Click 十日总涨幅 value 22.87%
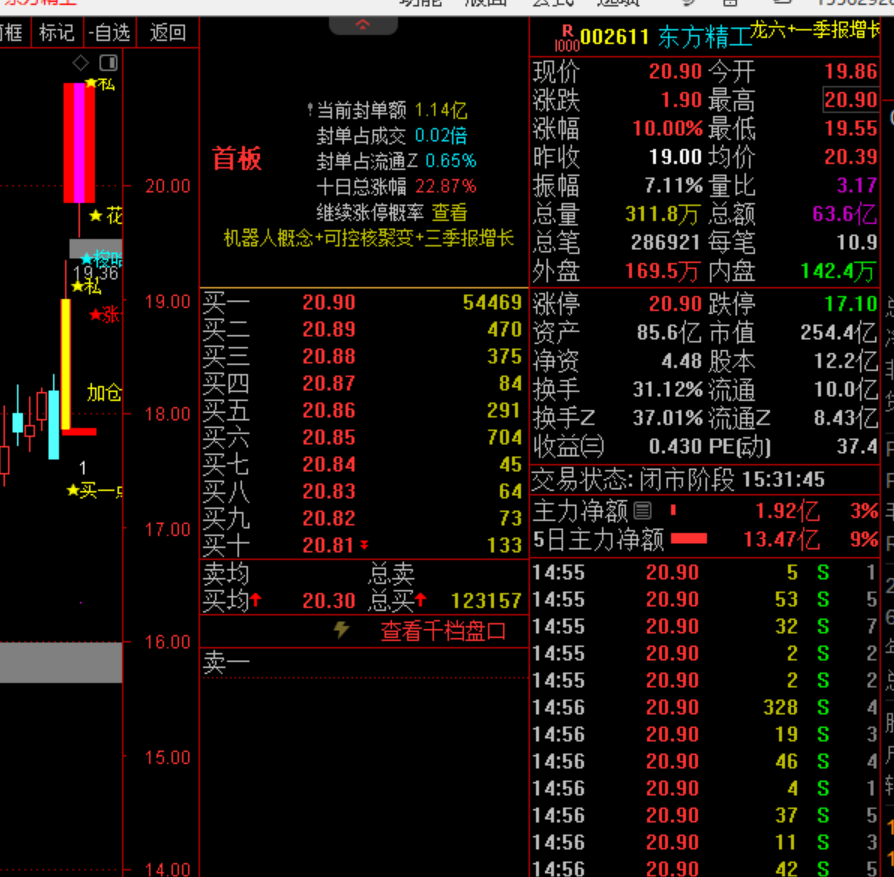 (x=445, y=186)
